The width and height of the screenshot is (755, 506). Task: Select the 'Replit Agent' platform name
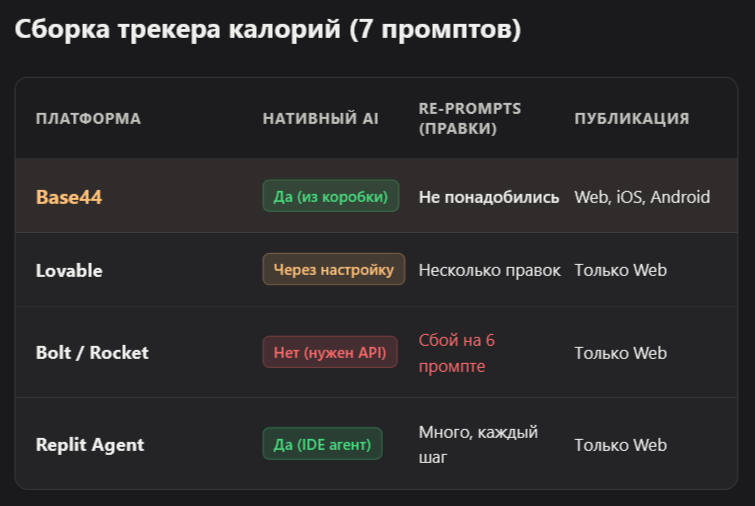(x=90, y=445)
